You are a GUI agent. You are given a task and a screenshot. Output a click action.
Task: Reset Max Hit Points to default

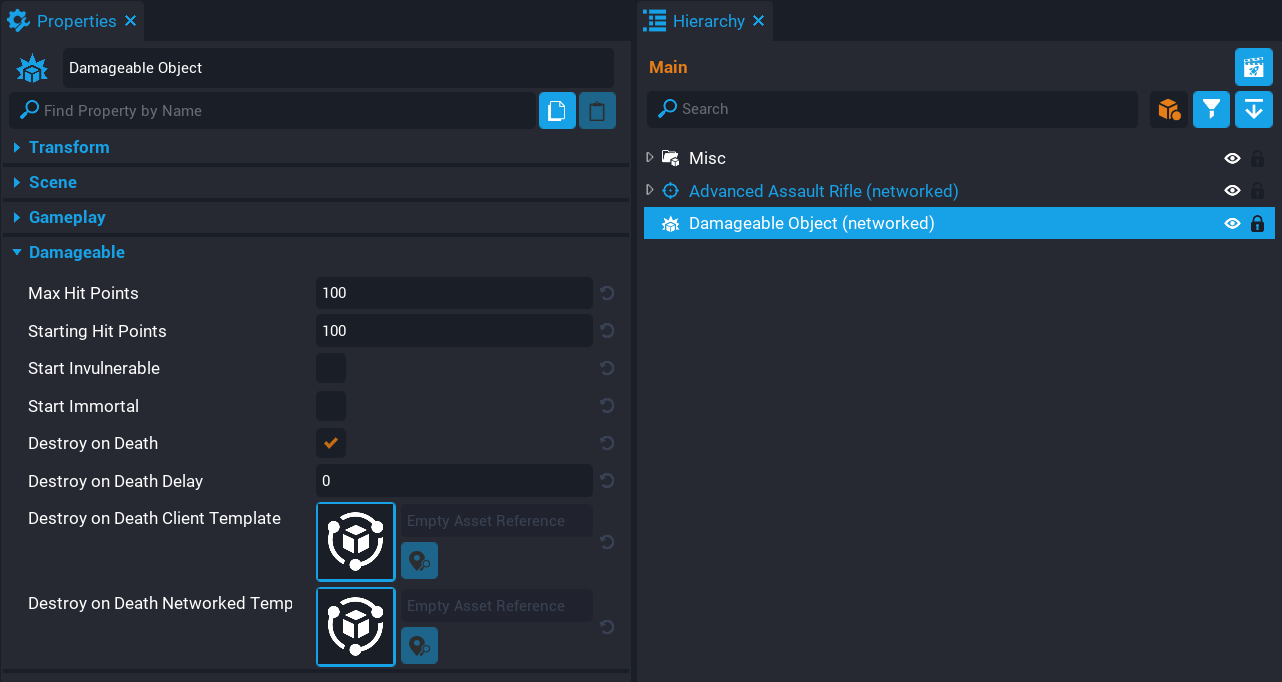(x=606, y=293)
